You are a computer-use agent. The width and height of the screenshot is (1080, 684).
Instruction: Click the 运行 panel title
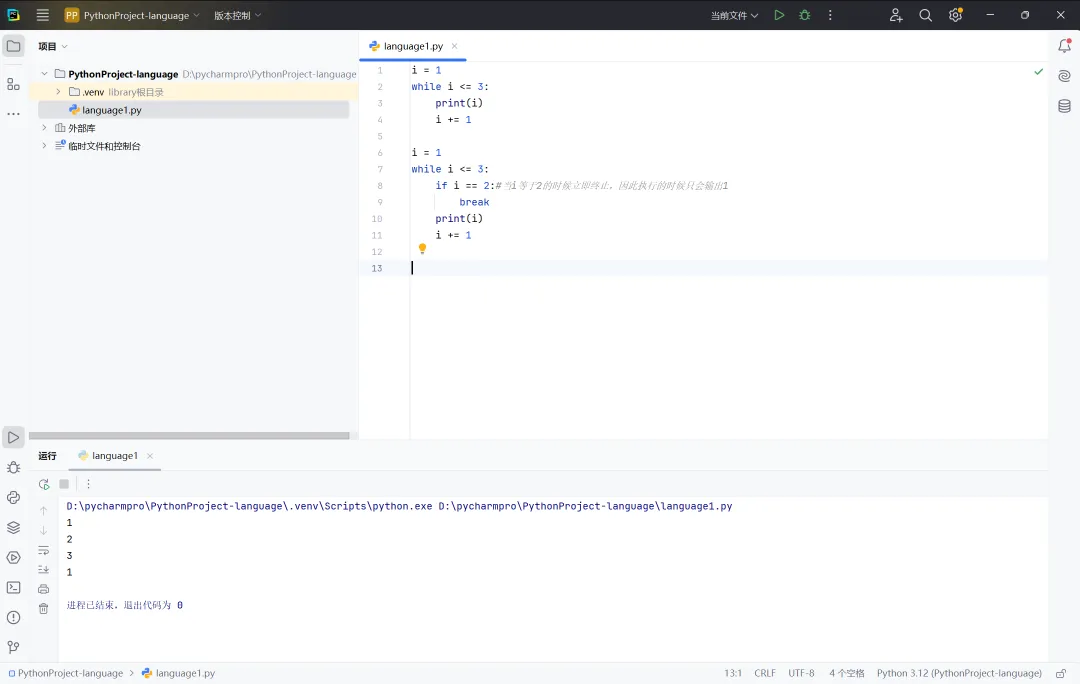coord(48,455)
